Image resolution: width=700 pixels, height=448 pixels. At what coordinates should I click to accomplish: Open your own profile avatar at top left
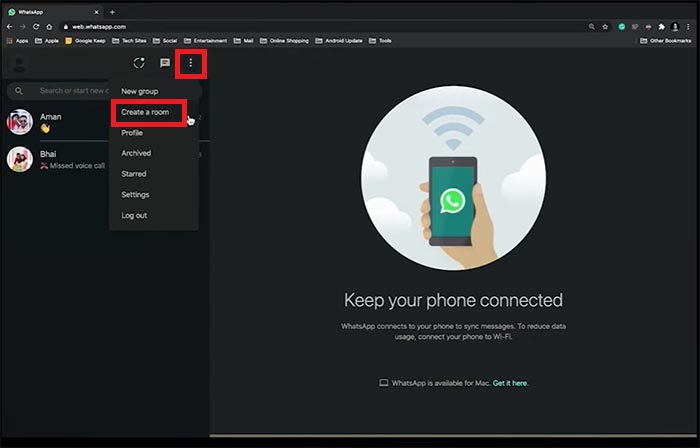click(19, 63)
